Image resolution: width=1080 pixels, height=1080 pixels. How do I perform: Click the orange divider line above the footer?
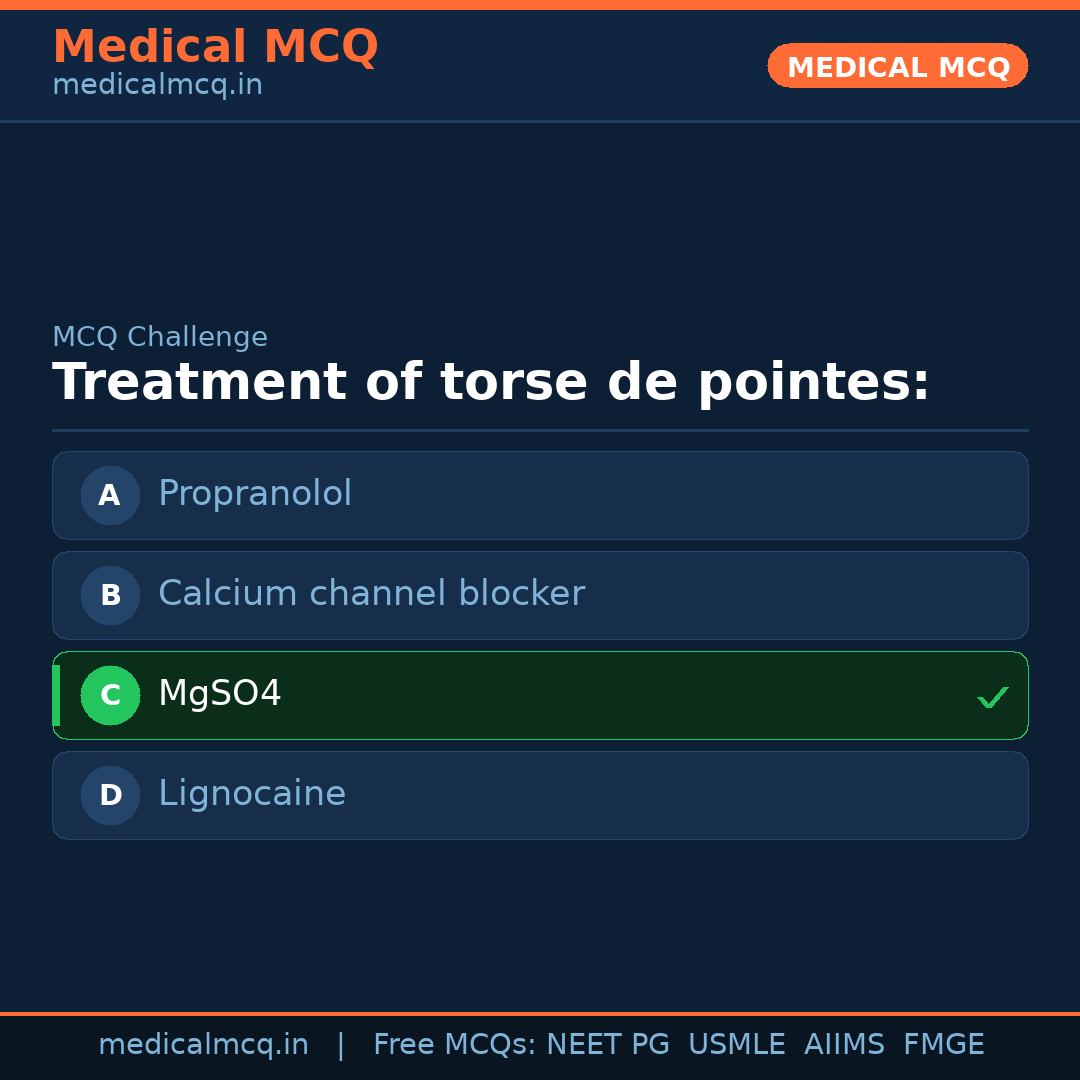(x=540, y=1012)
